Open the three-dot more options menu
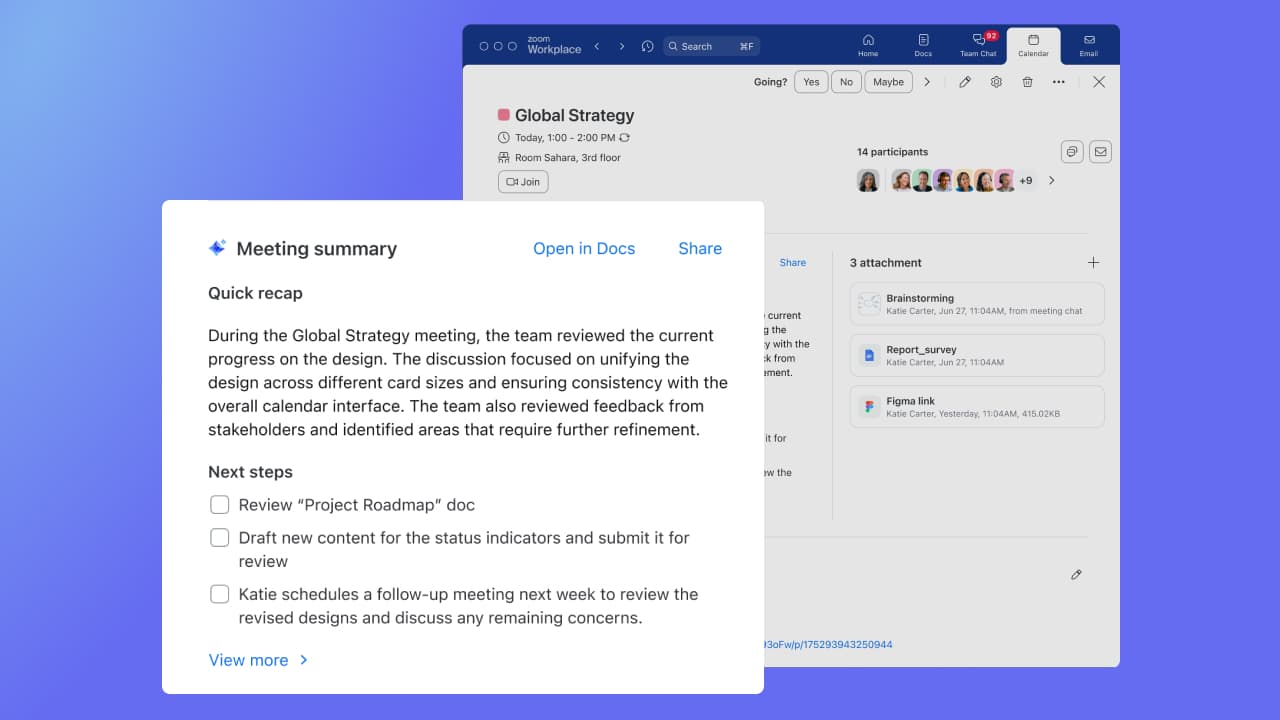The height and width of the screenshot is (720, 1280). click(1059, 82)
